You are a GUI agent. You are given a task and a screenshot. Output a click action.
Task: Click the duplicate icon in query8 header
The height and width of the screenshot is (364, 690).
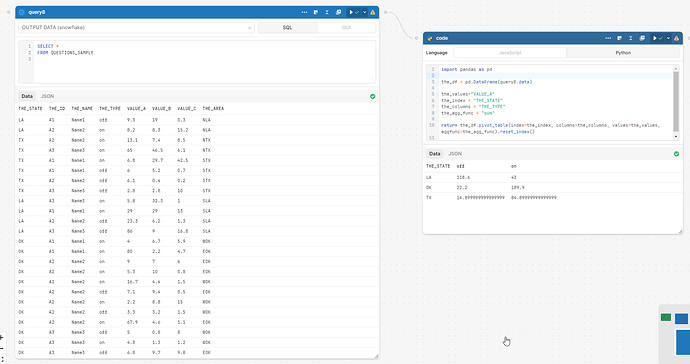coord(338,12)
